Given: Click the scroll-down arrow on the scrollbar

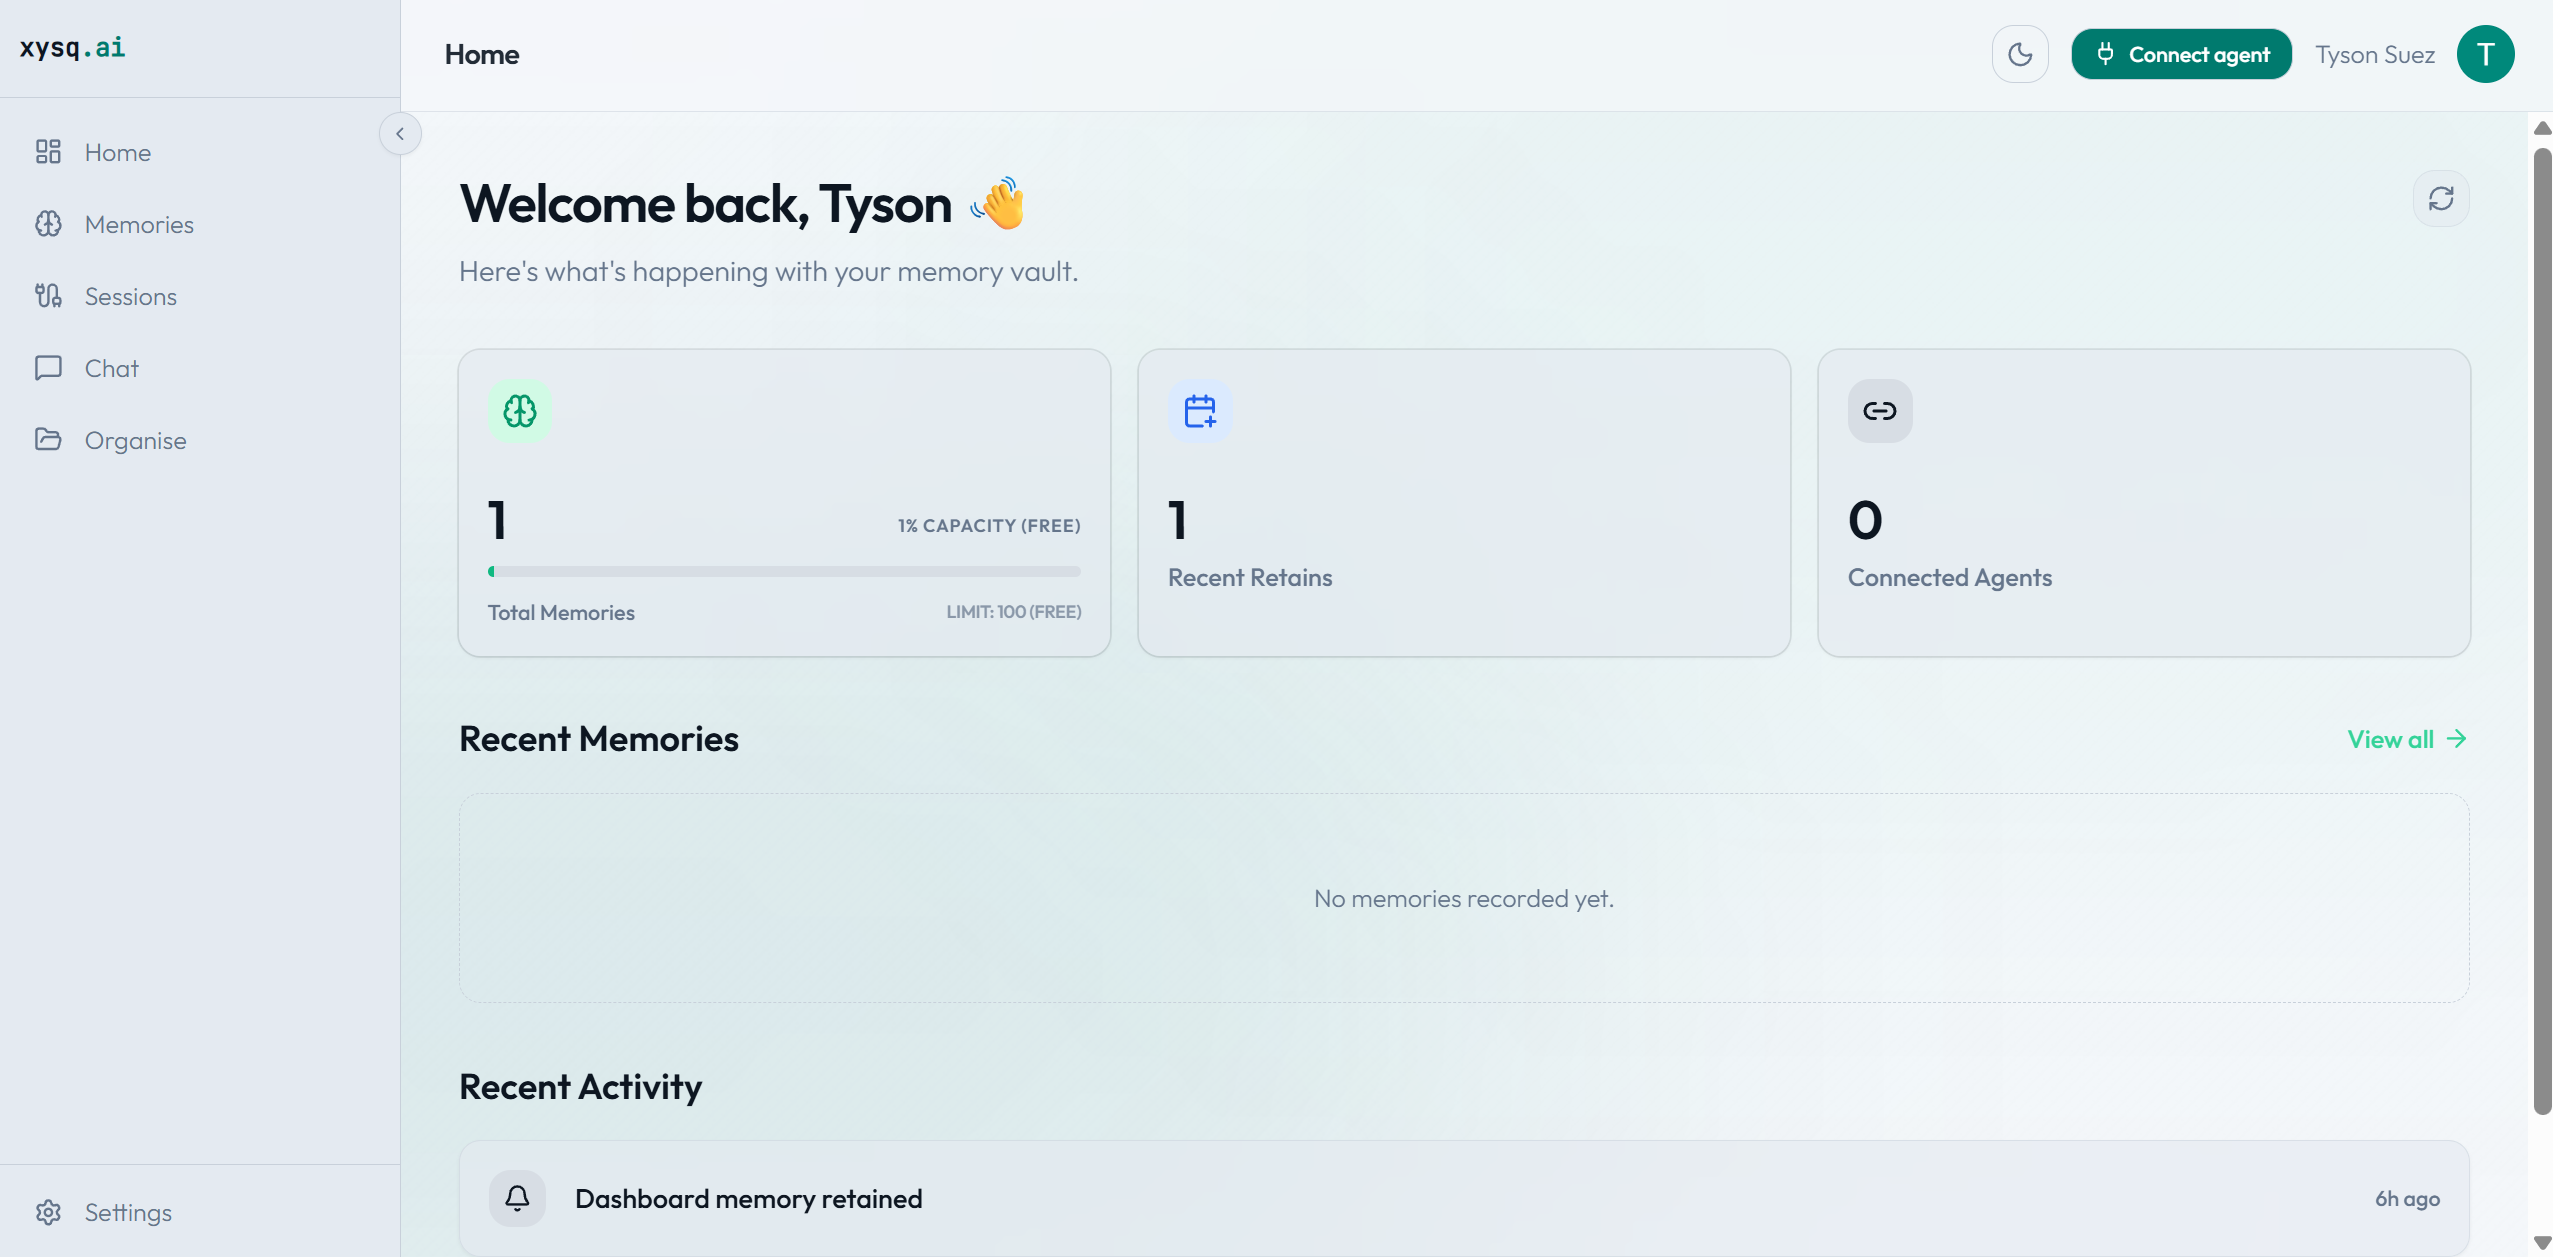Looking at the screenshot, I should pyautogui.click(x=2540, y=1245).
